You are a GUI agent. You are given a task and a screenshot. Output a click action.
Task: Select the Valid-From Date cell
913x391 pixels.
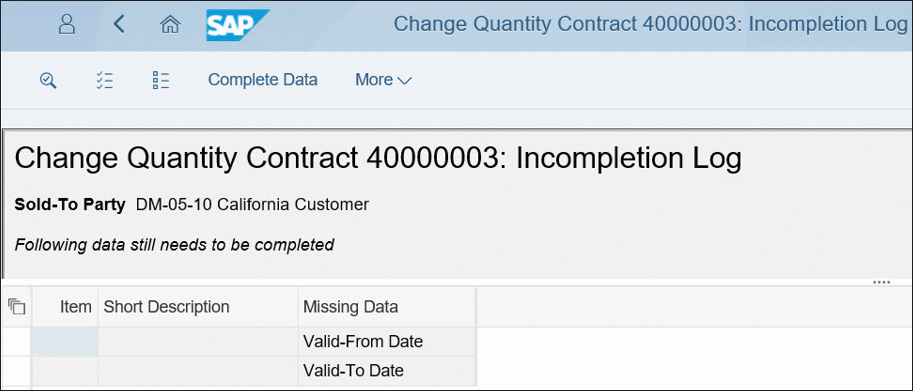(x=387, y=342)
